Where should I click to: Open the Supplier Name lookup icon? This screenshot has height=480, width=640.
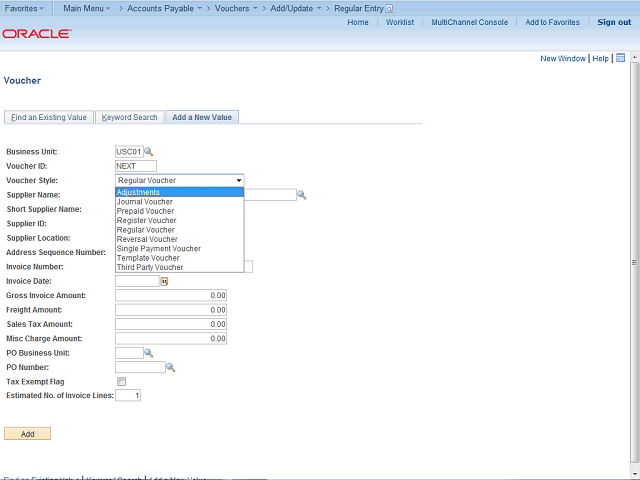point(301,195)
